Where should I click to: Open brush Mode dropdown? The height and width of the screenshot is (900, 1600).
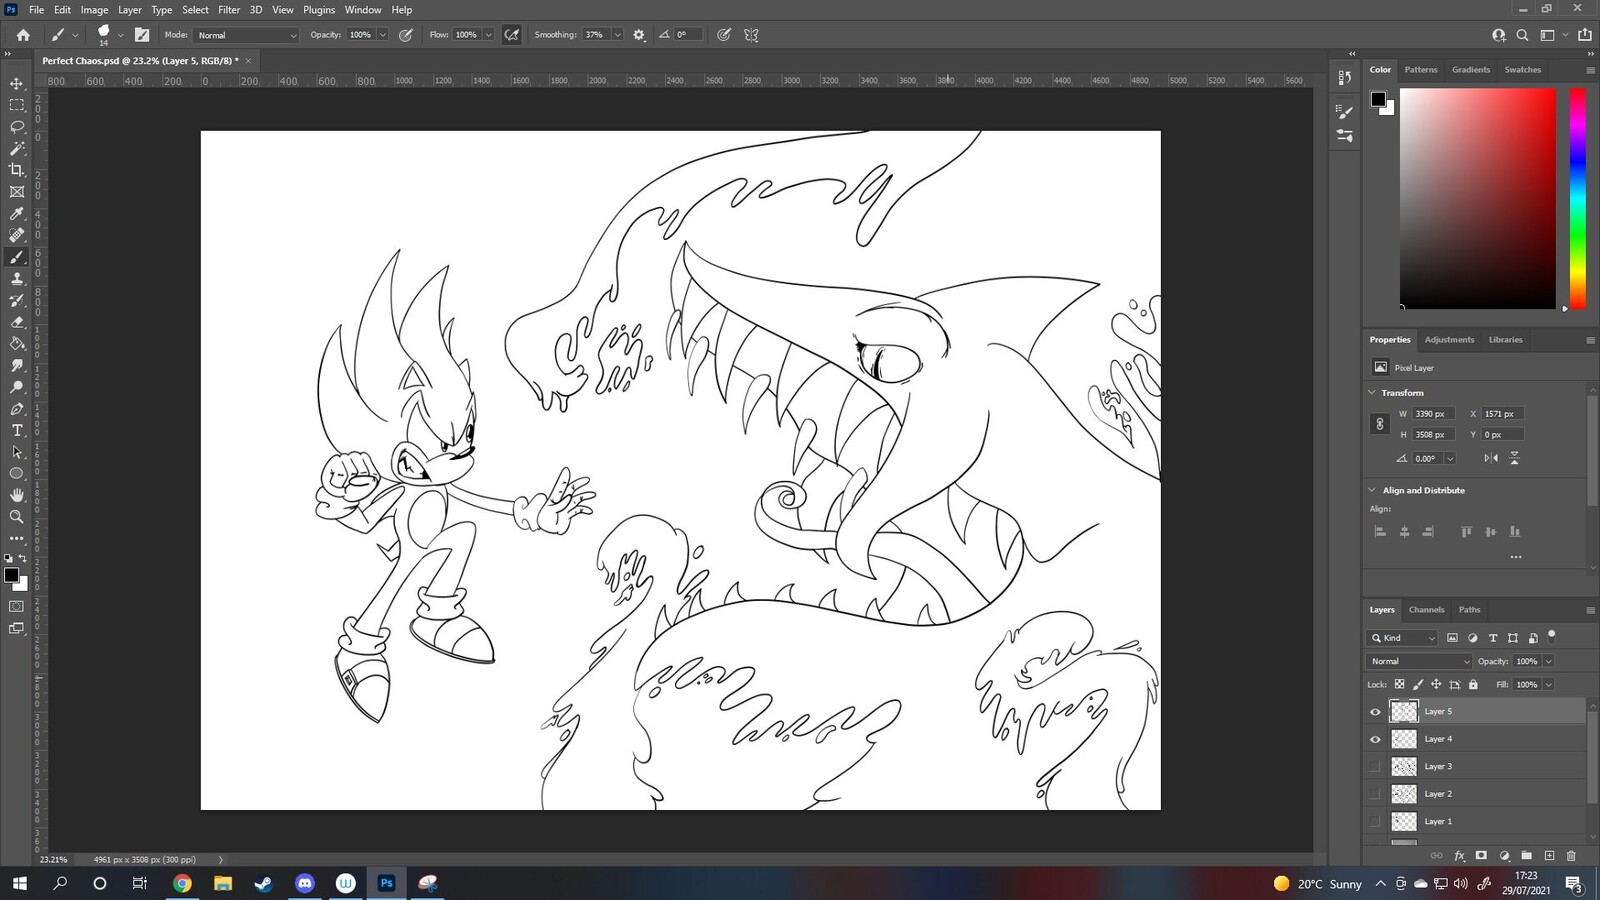coord(246,35)
